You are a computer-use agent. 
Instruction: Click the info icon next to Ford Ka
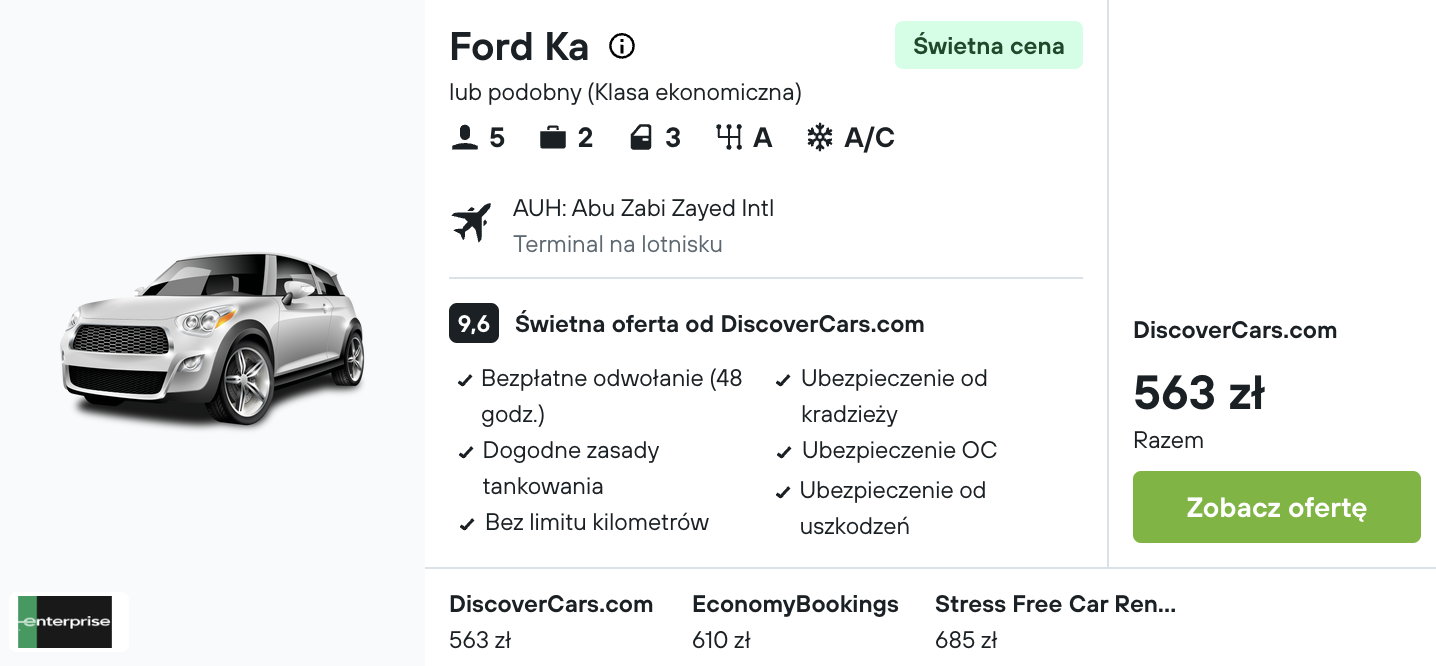[622, 46]
